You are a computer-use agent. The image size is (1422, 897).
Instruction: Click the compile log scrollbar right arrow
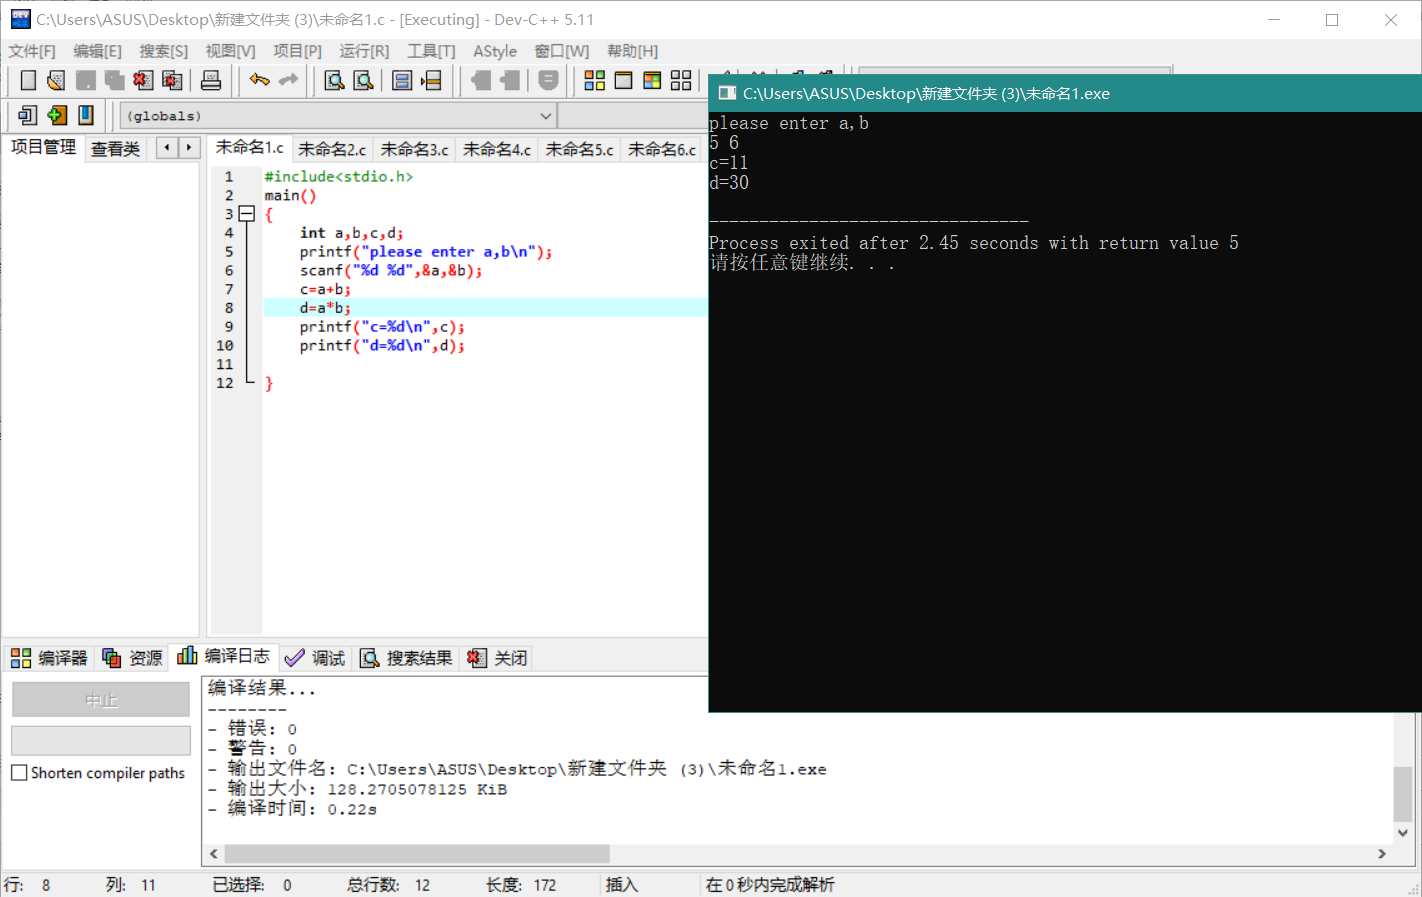tap(1382, 854)
